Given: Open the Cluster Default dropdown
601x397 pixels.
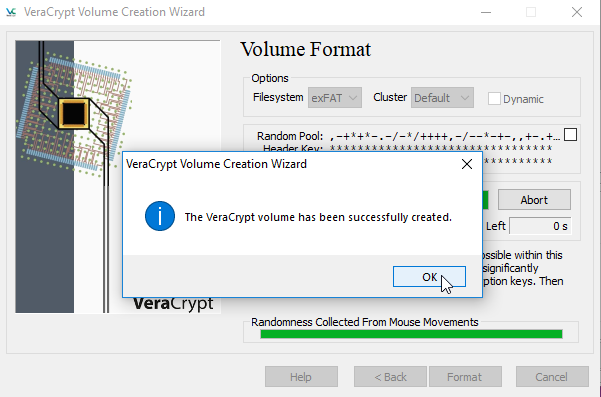Looking at the screenshot, I should click(442, 98).
